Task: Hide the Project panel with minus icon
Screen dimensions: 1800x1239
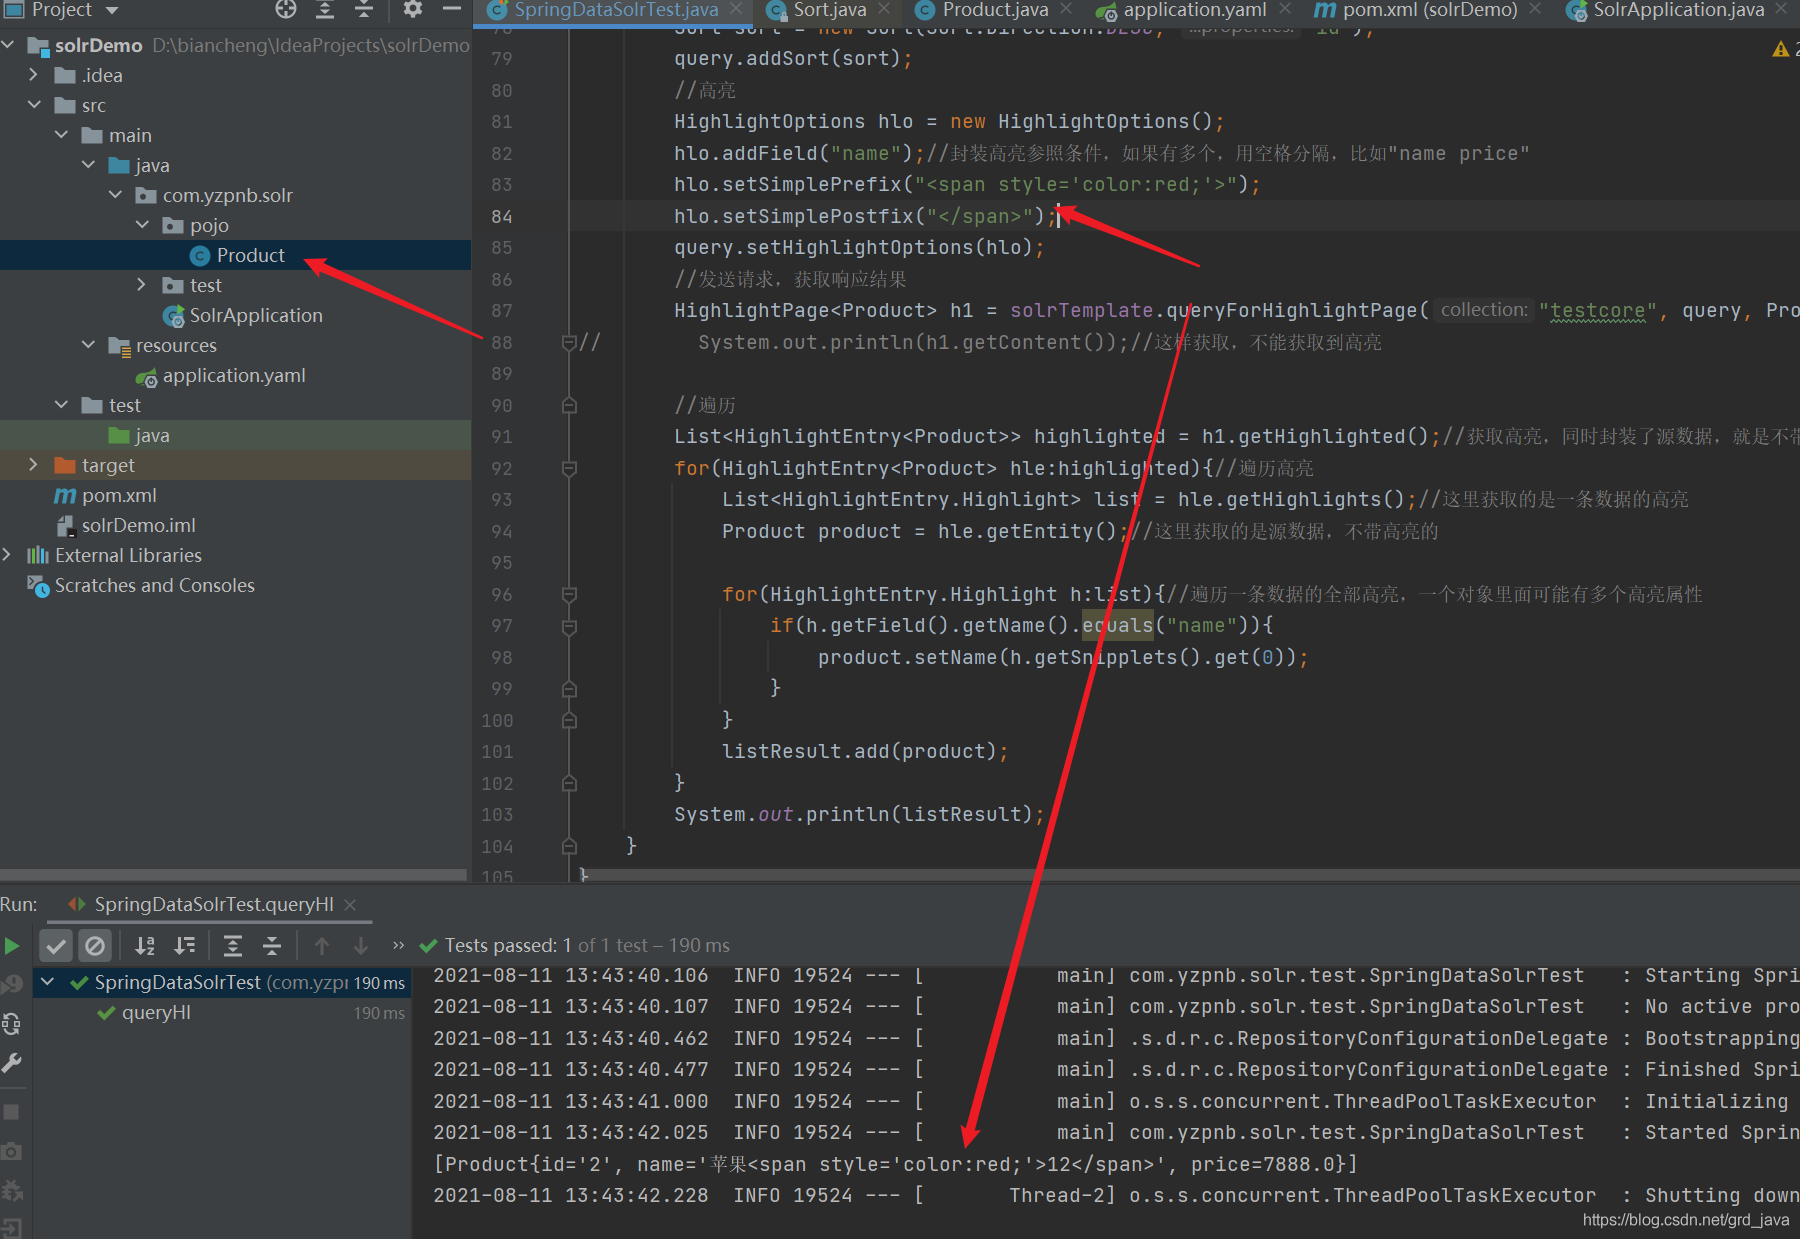Action: coord(452,10)
